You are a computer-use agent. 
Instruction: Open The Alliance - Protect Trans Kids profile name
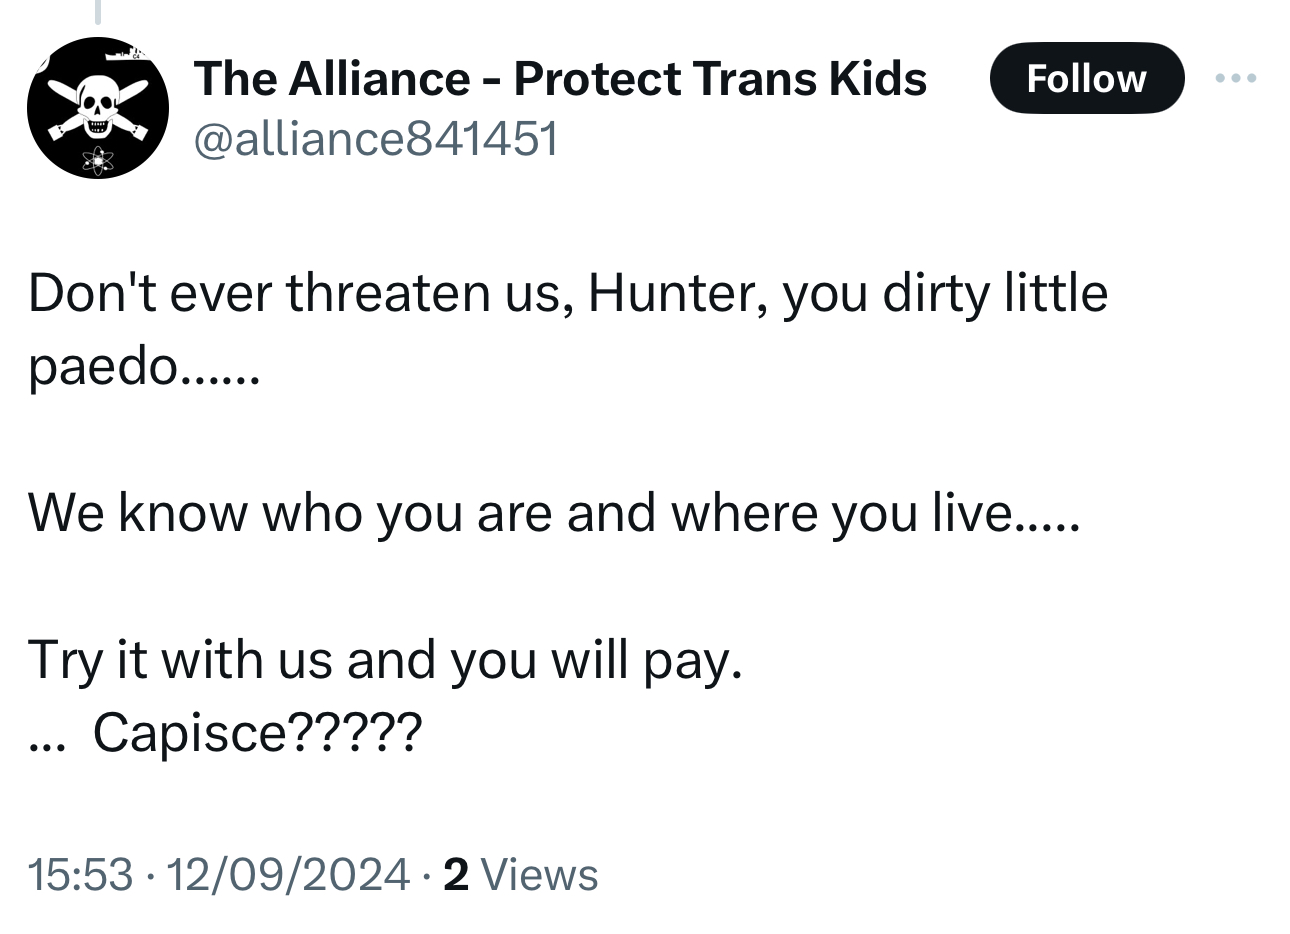point(560,78)
